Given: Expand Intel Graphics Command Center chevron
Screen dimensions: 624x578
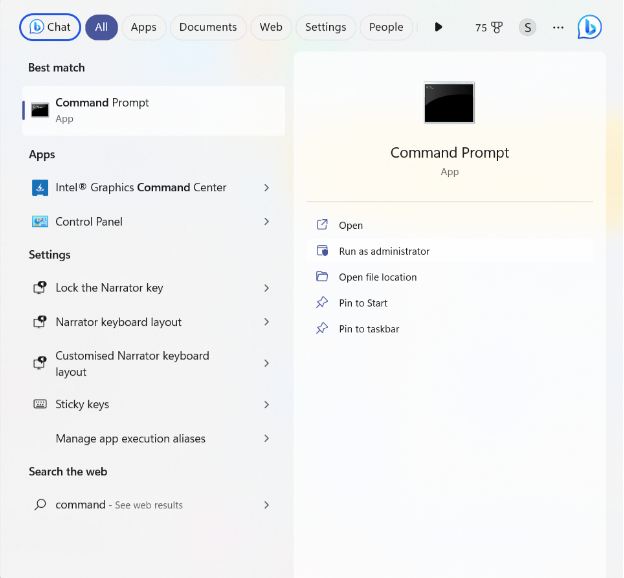Looking at the screenshot, I should (x=266, y=187).
